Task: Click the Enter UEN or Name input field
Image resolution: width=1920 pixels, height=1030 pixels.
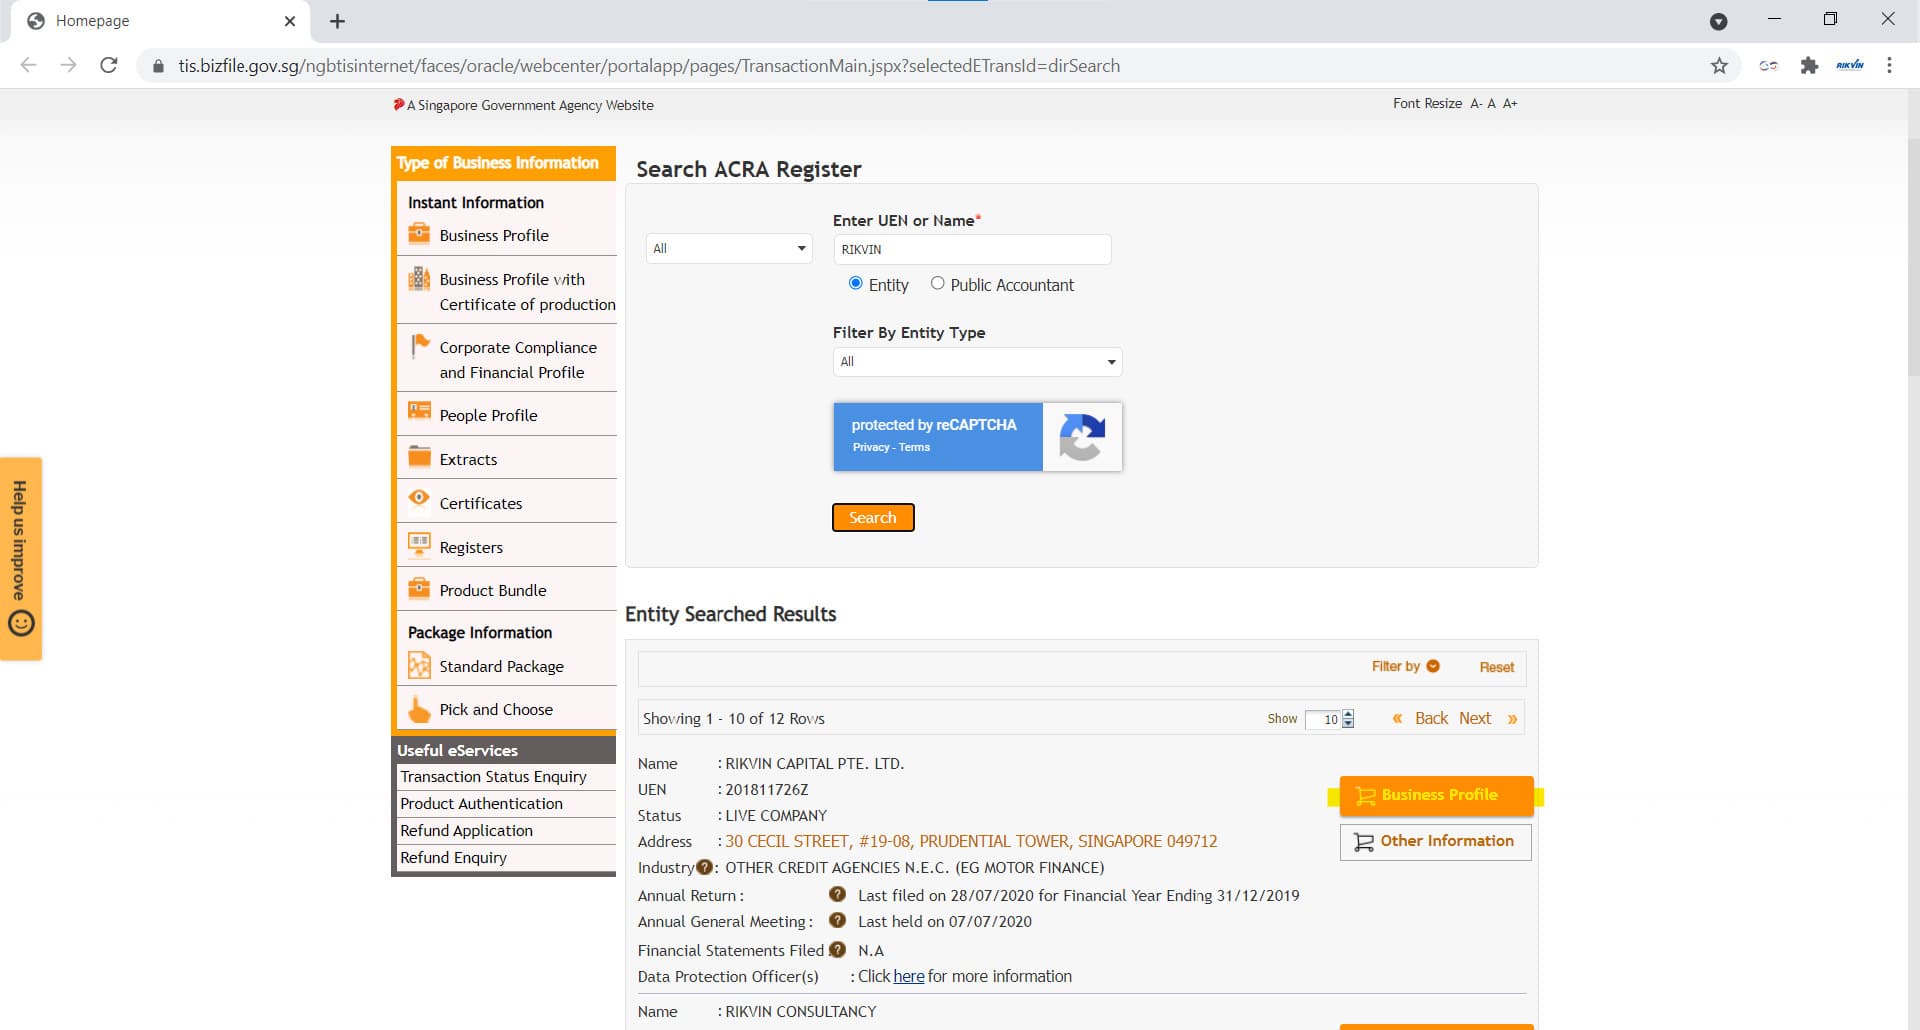Action: coord(972,249)
